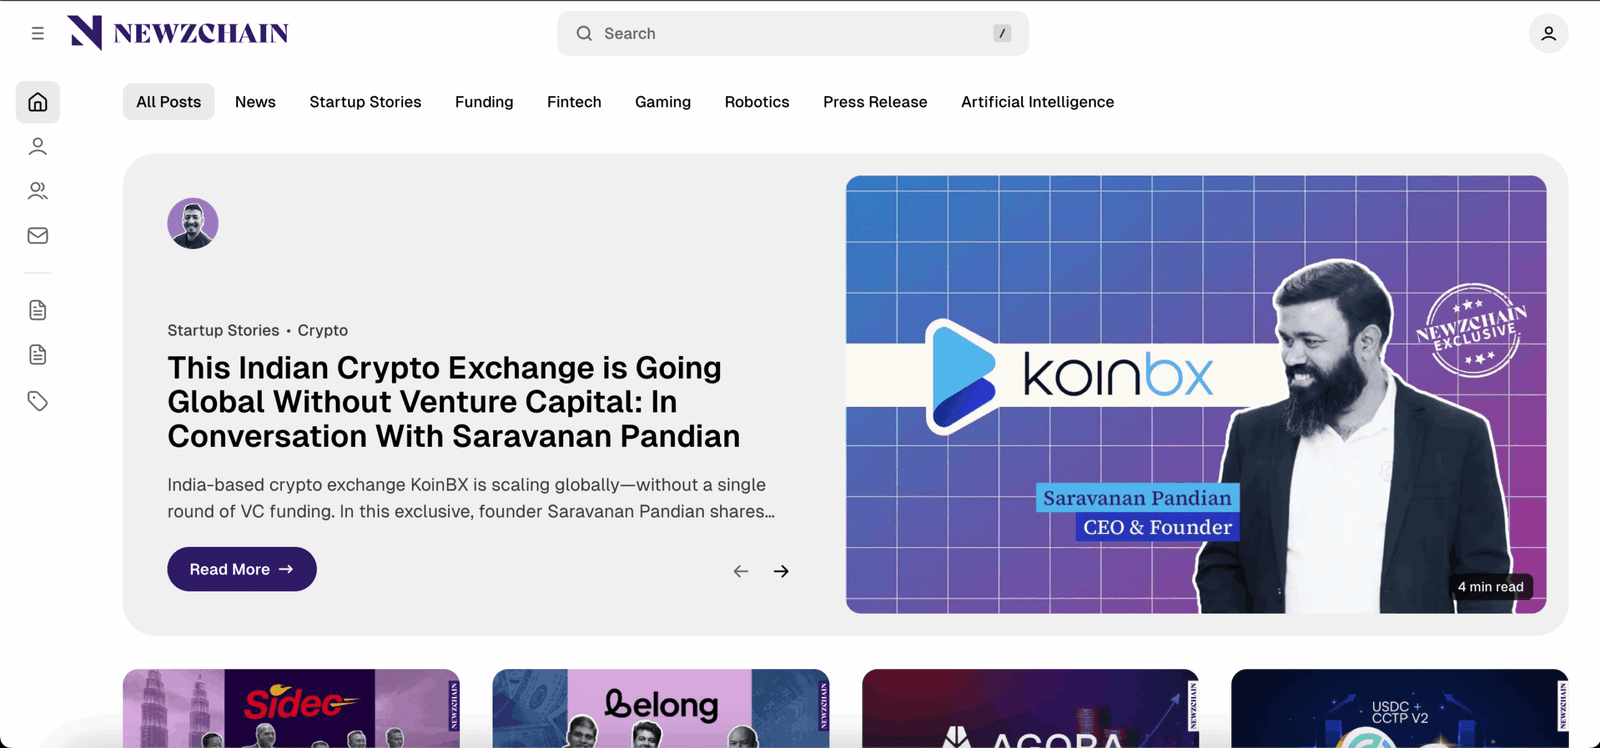Open the user account icon top right

pos(1548,33)
